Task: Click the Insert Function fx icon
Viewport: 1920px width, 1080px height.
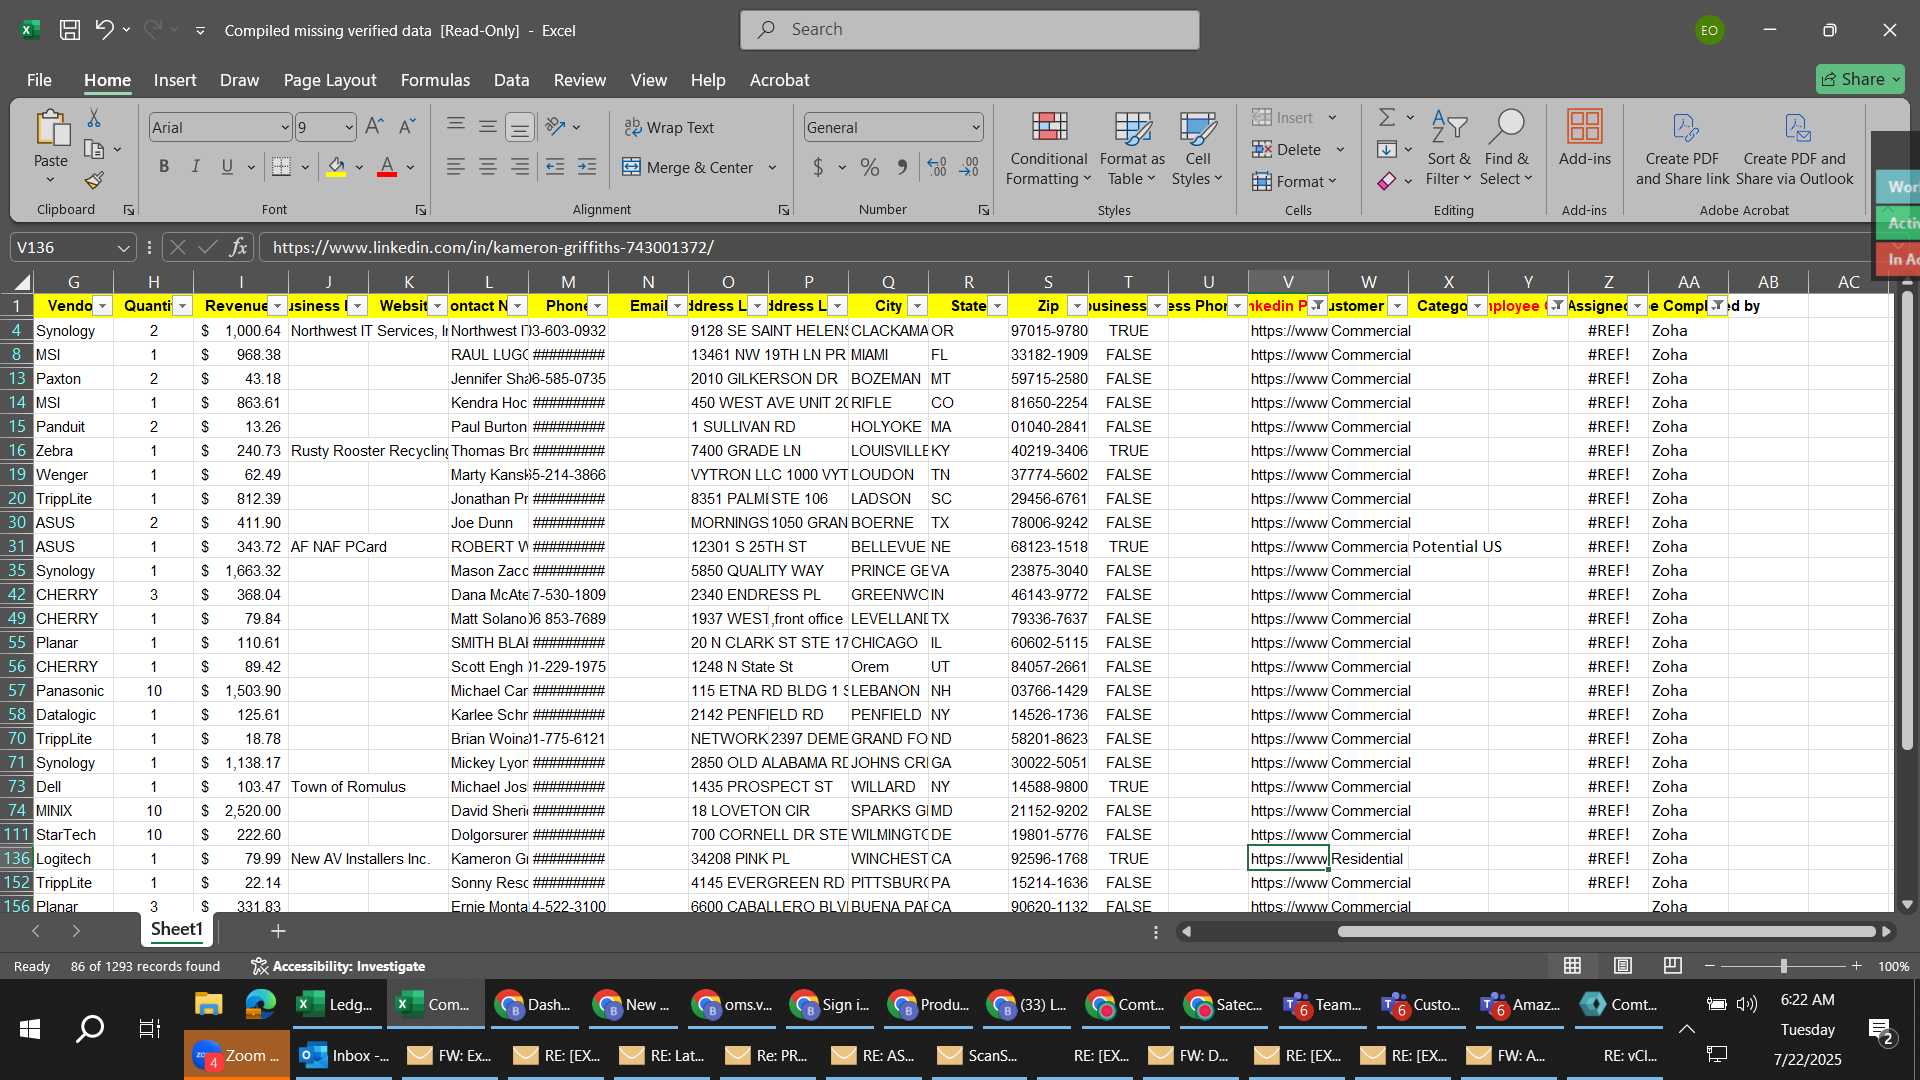Action: pyautogui.click(x=238, y=247)
